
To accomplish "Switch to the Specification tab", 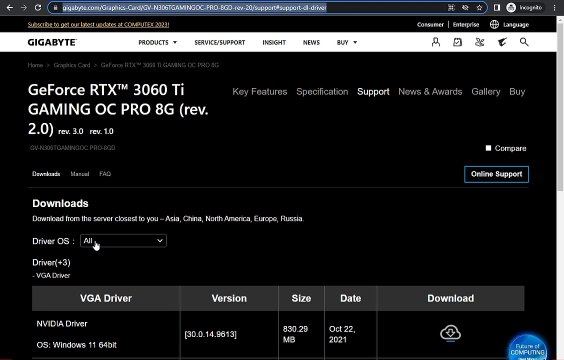I will point(322,92).
